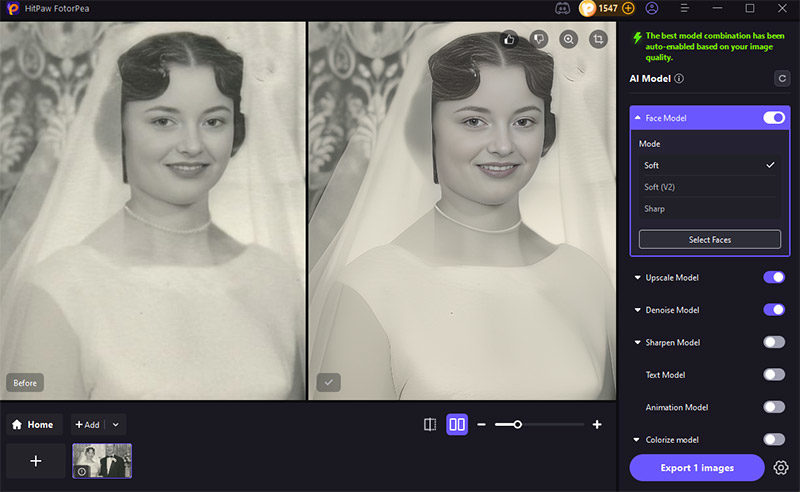This screenshot has width=800, height=492.
Task: Enable the Sharpen Model toggle
Action: point(774,342)
